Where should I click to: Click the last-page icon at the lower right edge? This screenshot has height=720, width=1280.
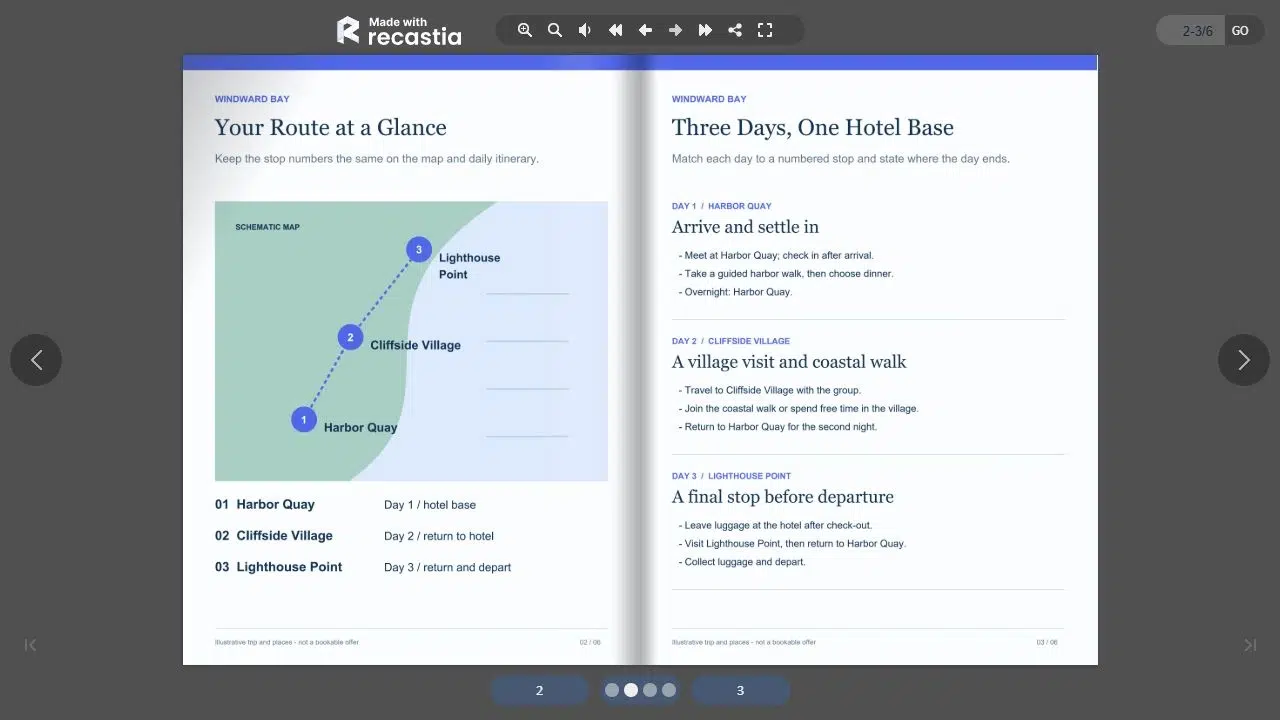1250,645
